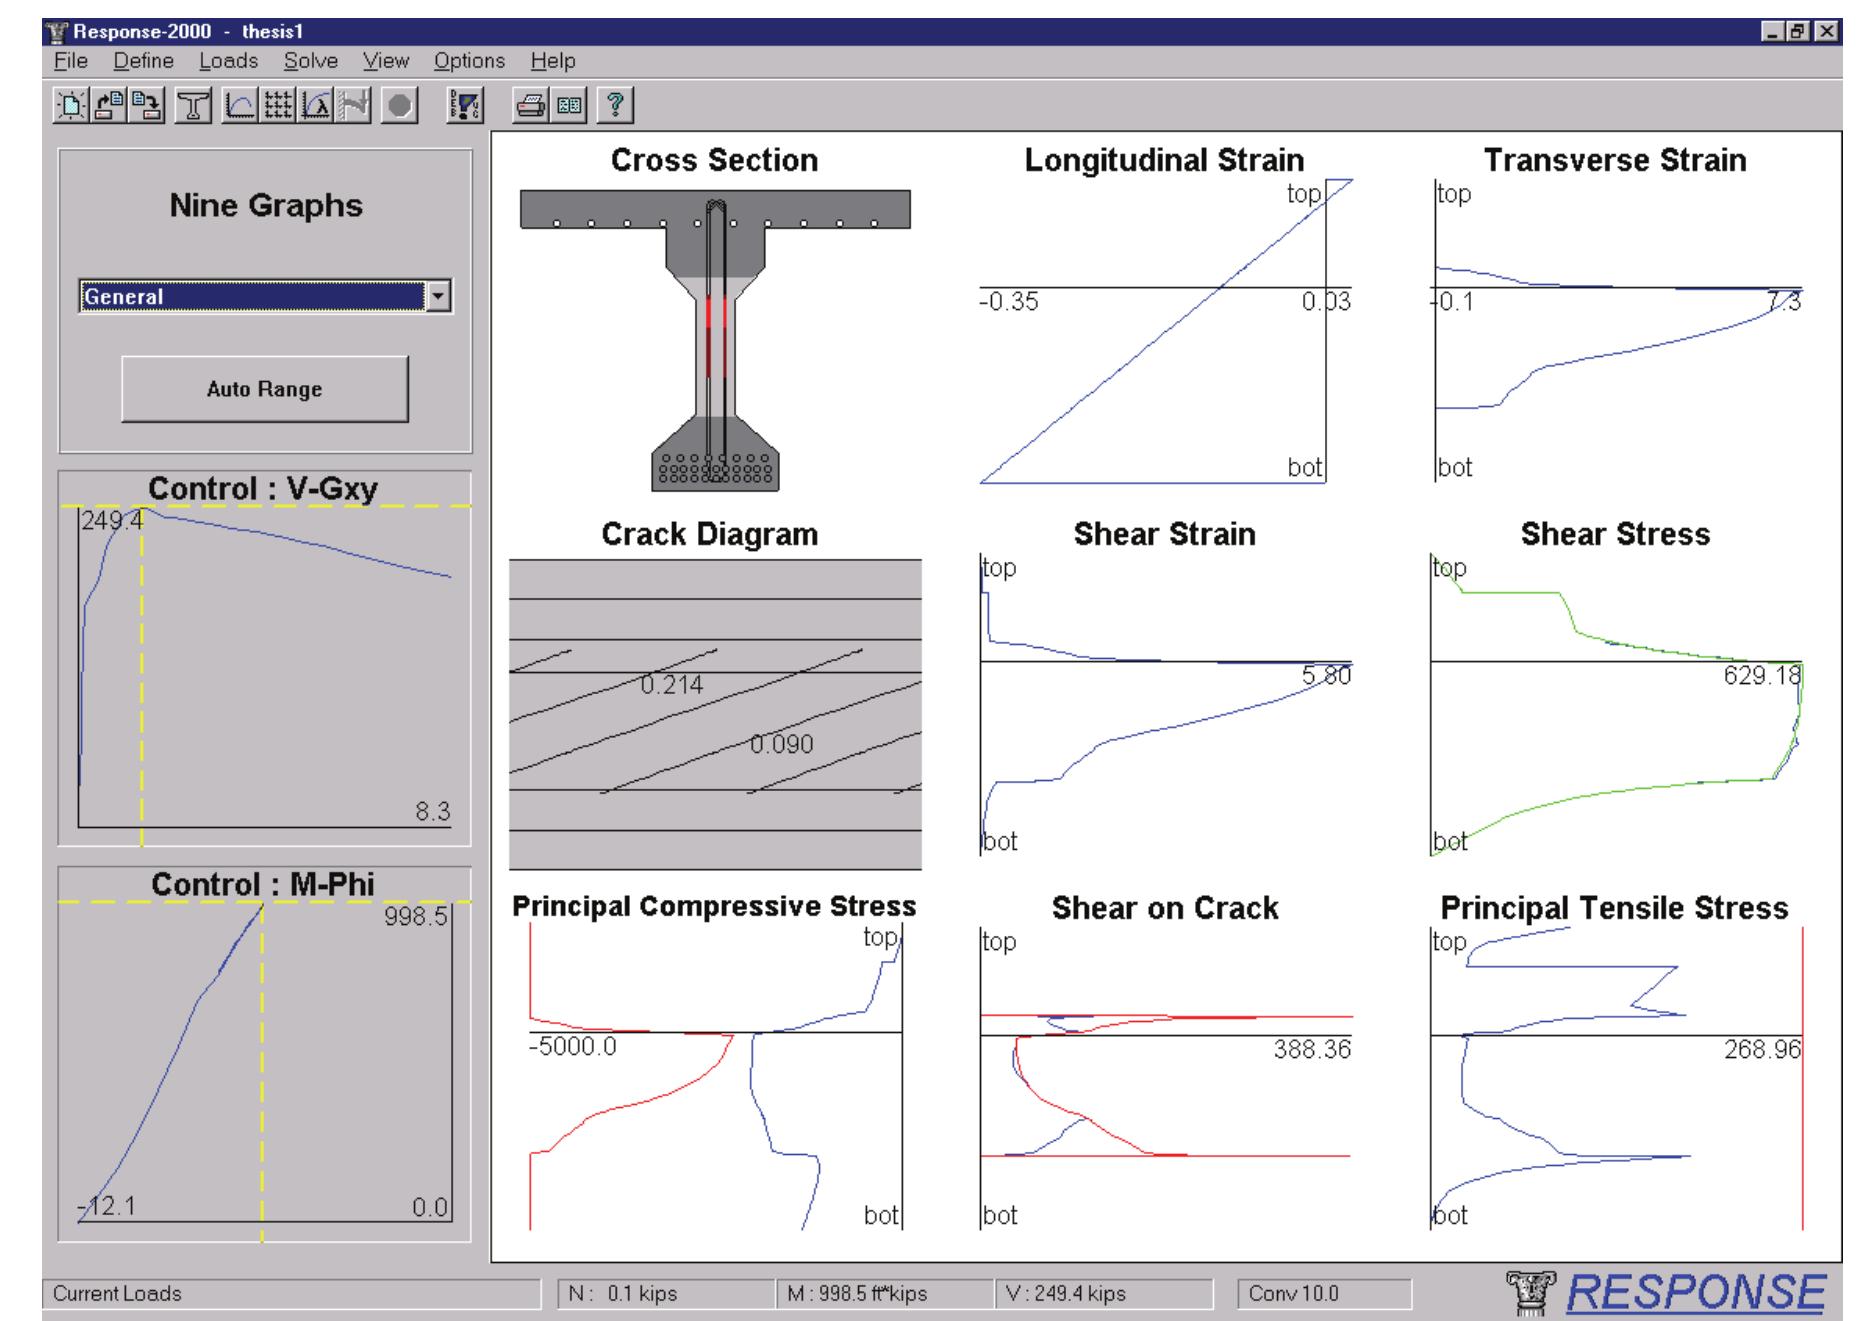Click the 0.090 crack width label

pyautogui.click(x=782, y=744)
